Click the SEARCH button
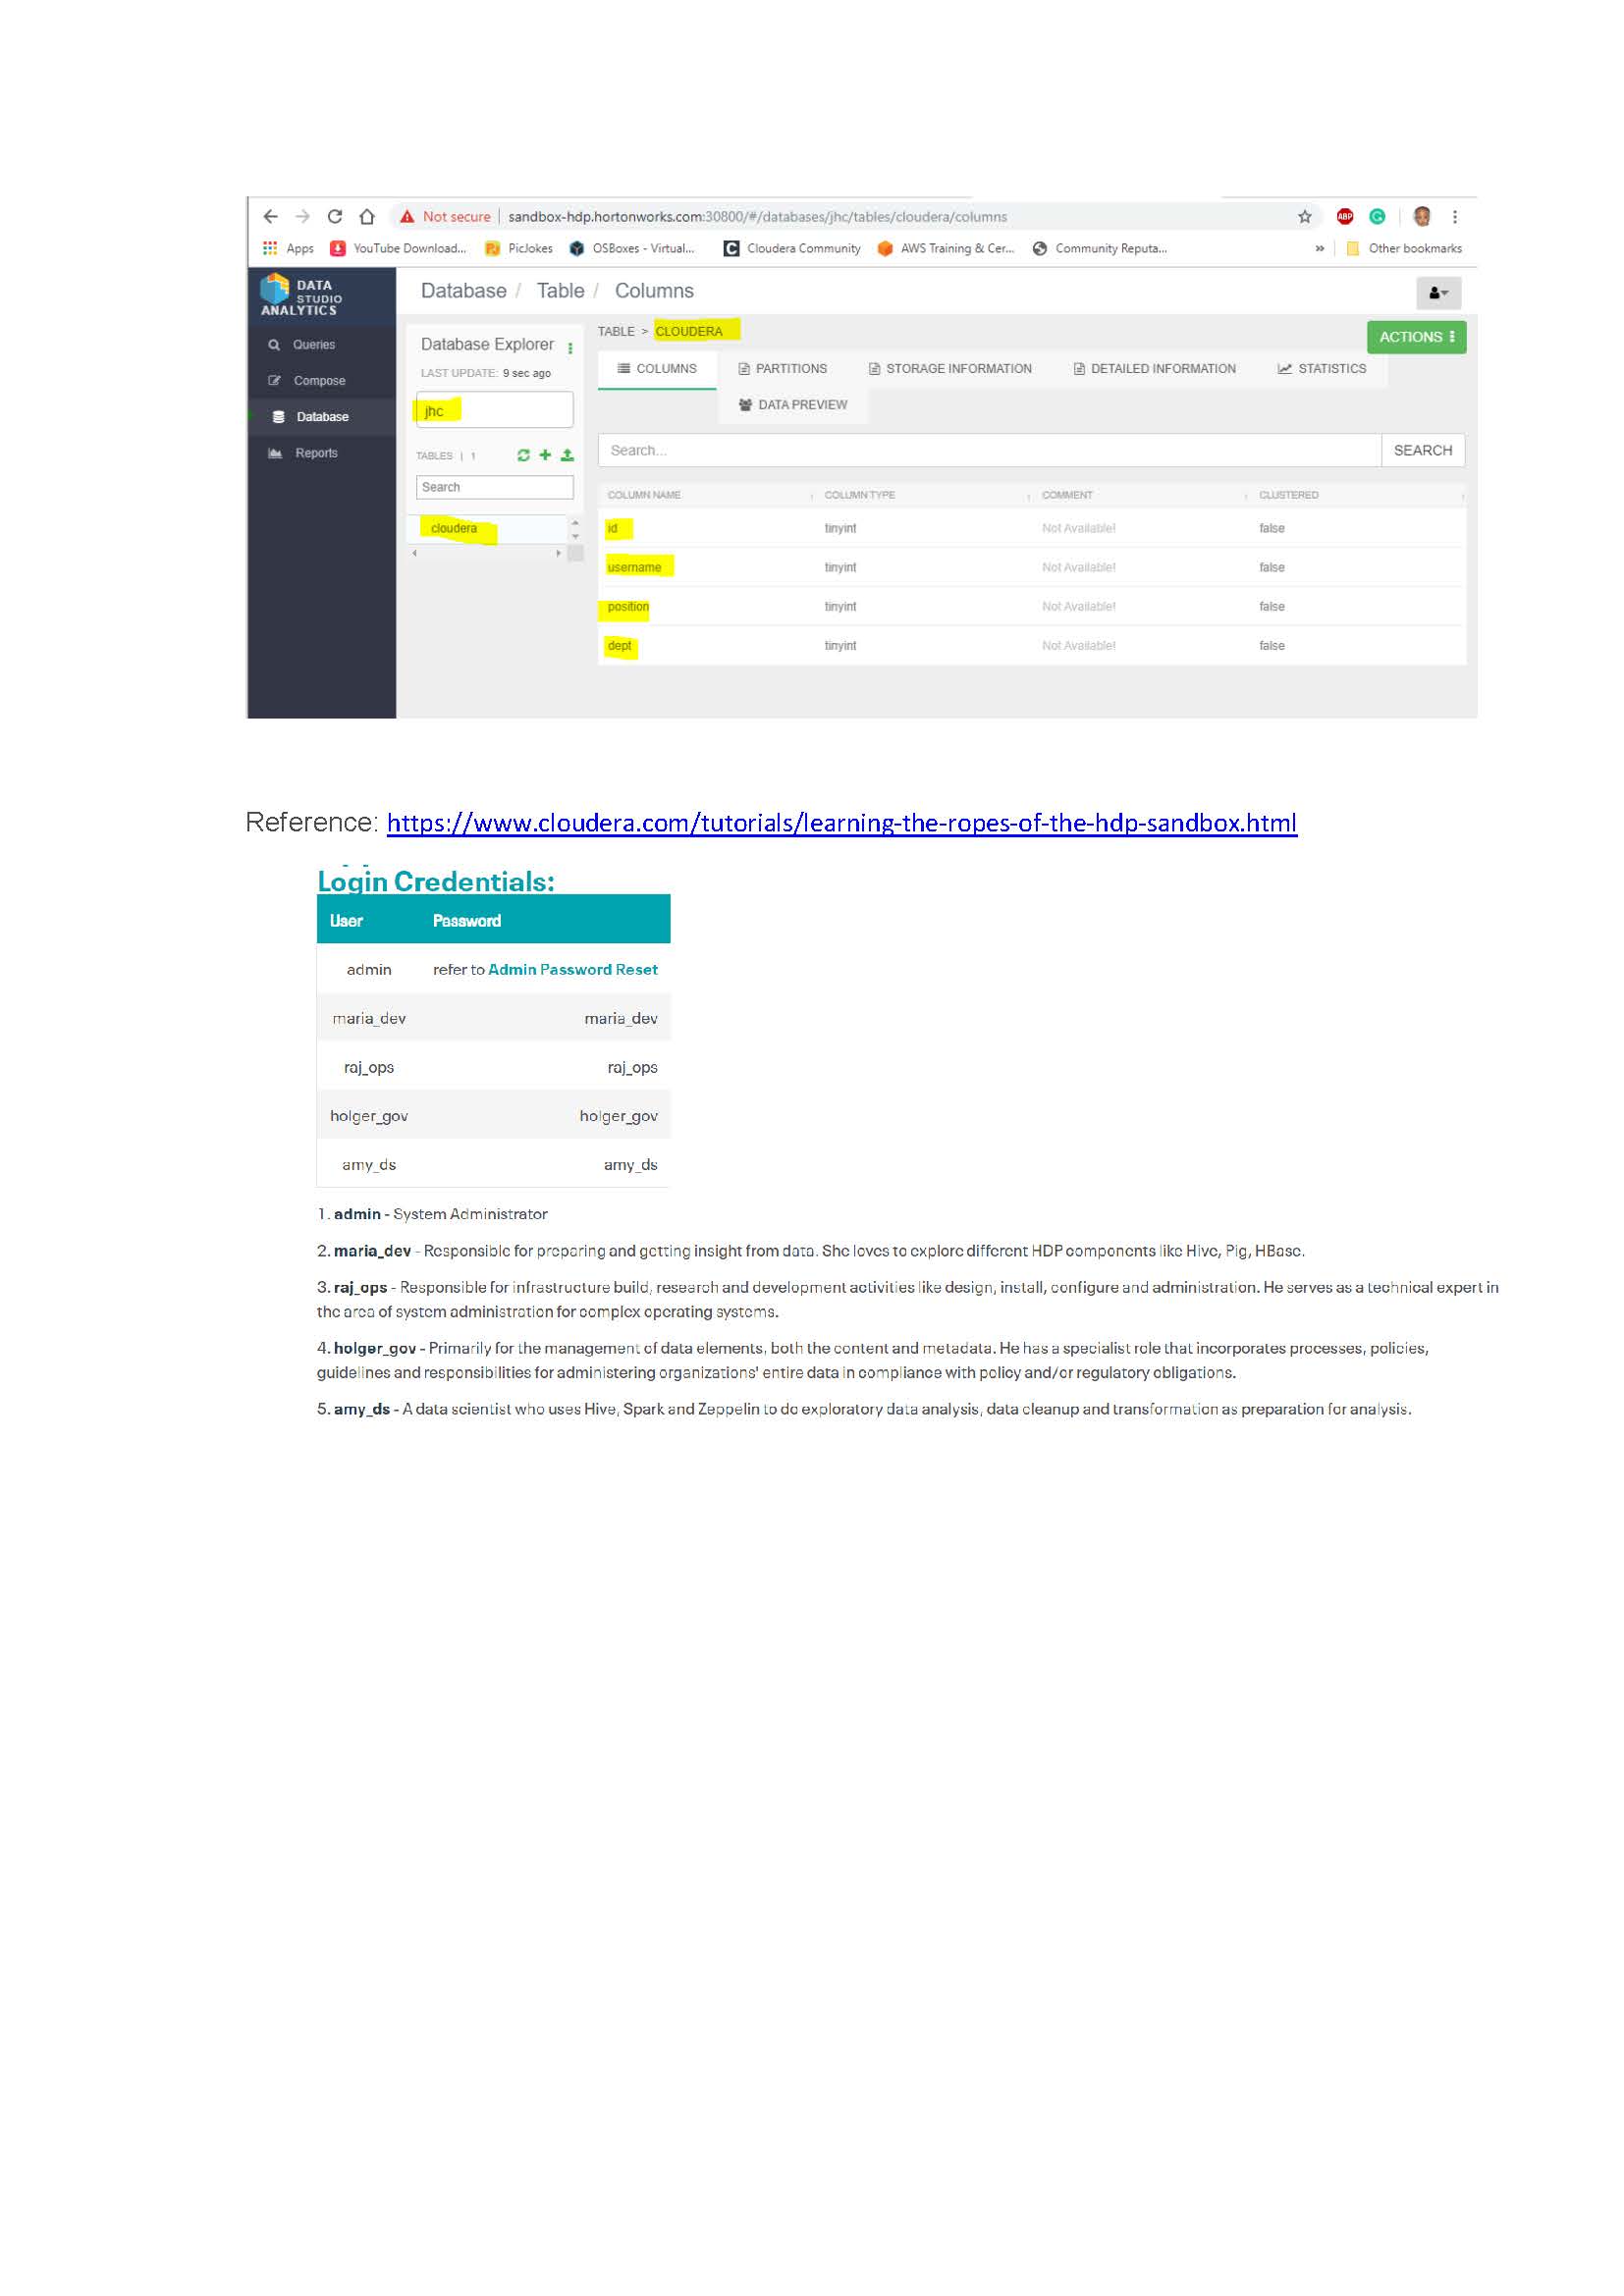Image resolution: width=1624 pixels, height=2296 pixels. [1422, 450]
